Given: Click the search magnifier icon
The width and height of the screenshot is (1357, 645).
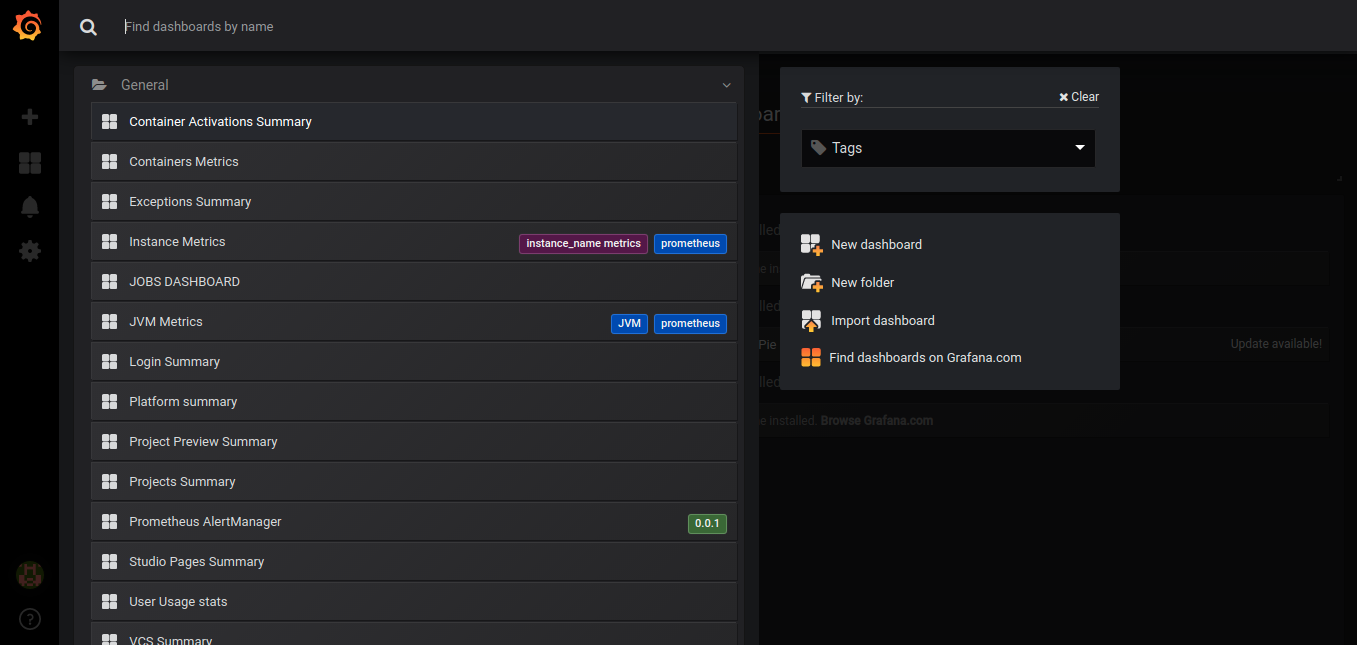Looking at the screenshot, I should 88,27.
